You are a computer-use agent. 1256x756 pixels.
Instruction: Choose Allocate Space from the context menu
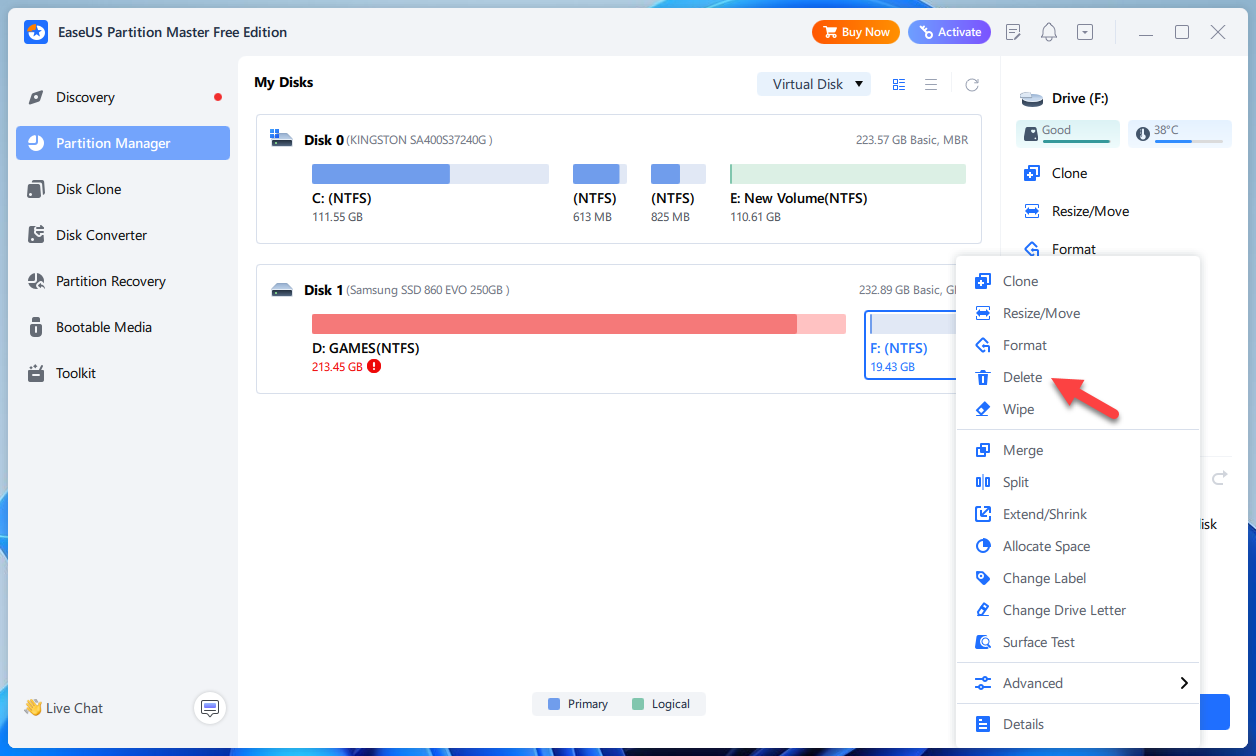tap(1078, 546)
